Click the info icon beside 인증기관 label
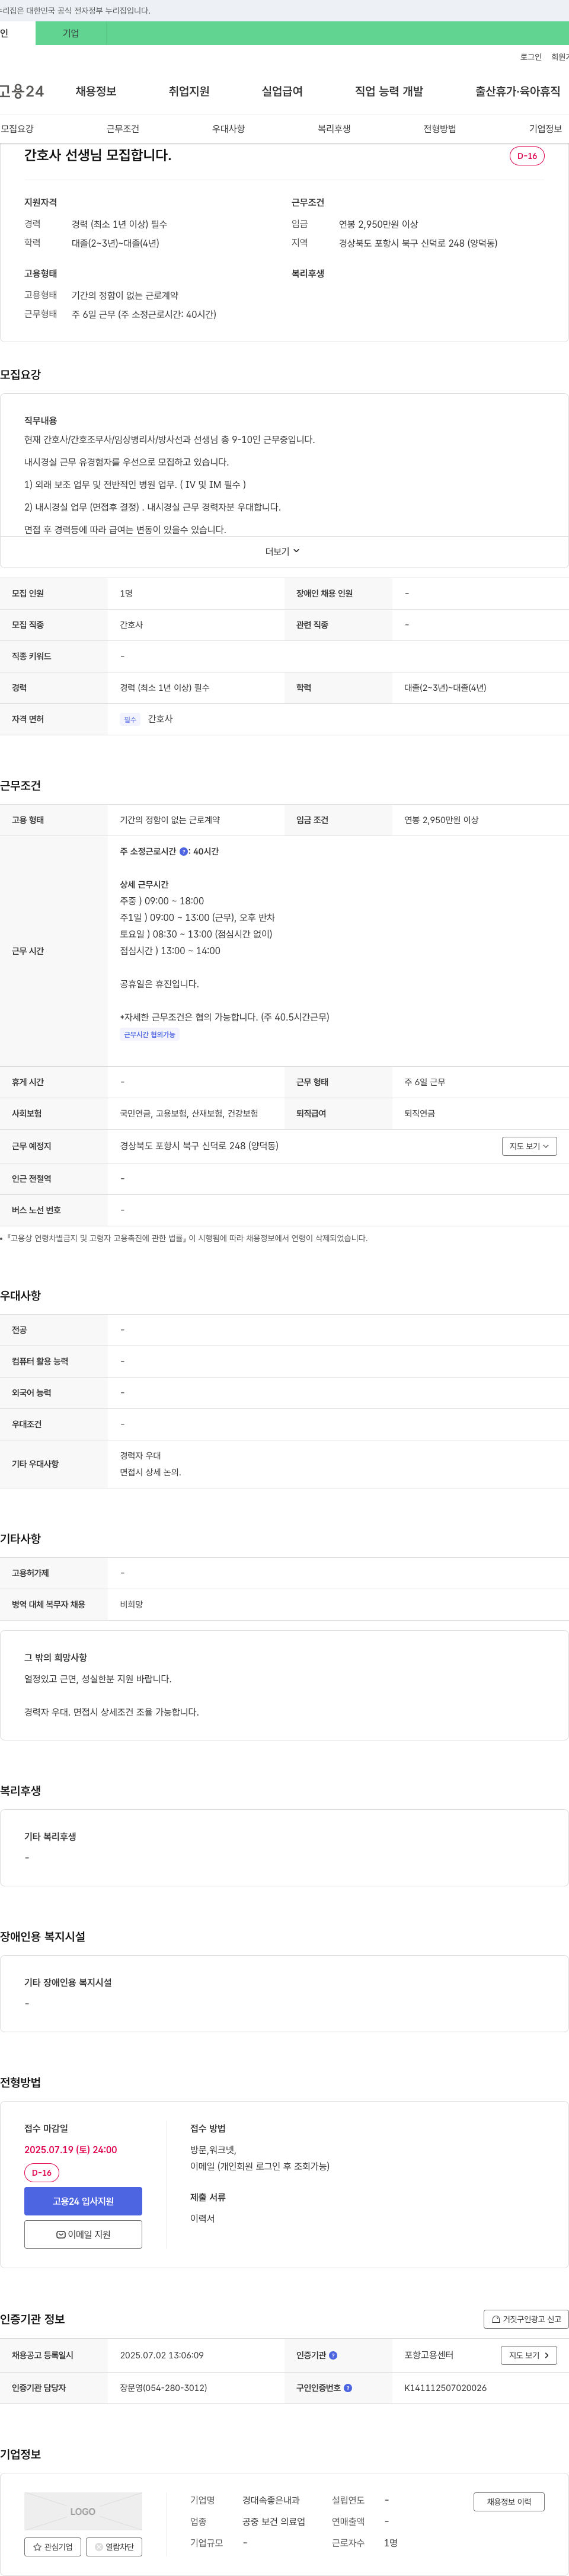This screenshot has width=569, height=2576. (333, 2355)
